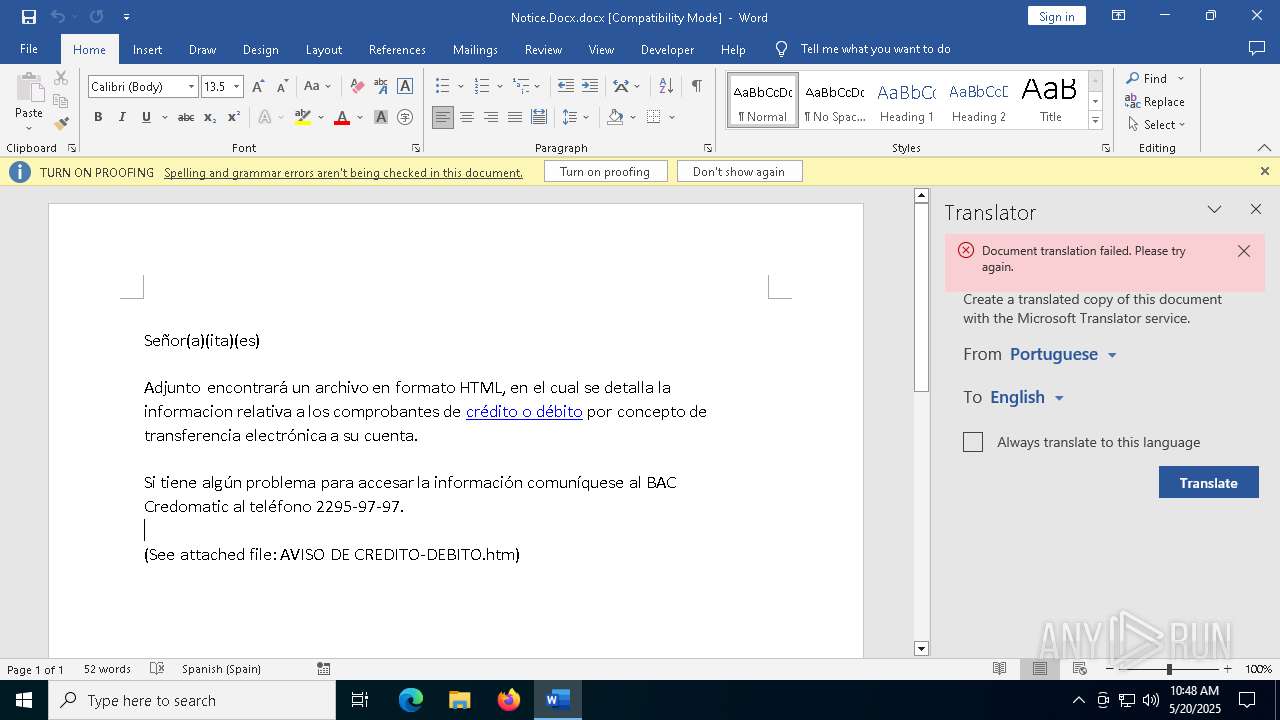The height and width of the screenshot is (720, 1280).
Task: Open crédito o débito hyperlink
Action: [524, 411]
